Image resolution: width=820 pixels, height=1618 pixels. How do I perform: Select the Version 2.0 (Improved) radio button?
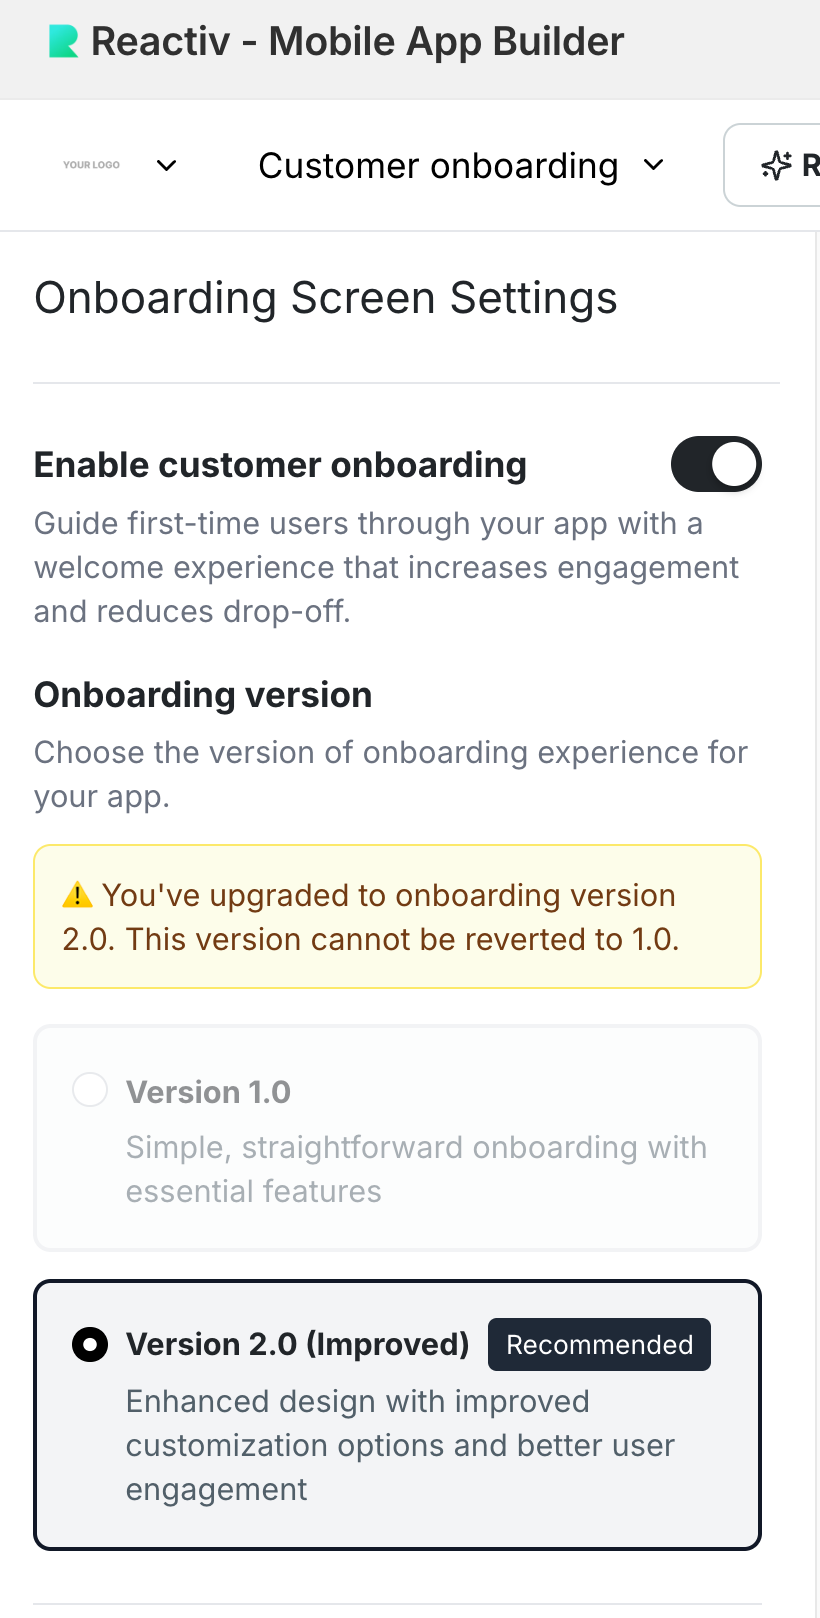pos(90,1345)
